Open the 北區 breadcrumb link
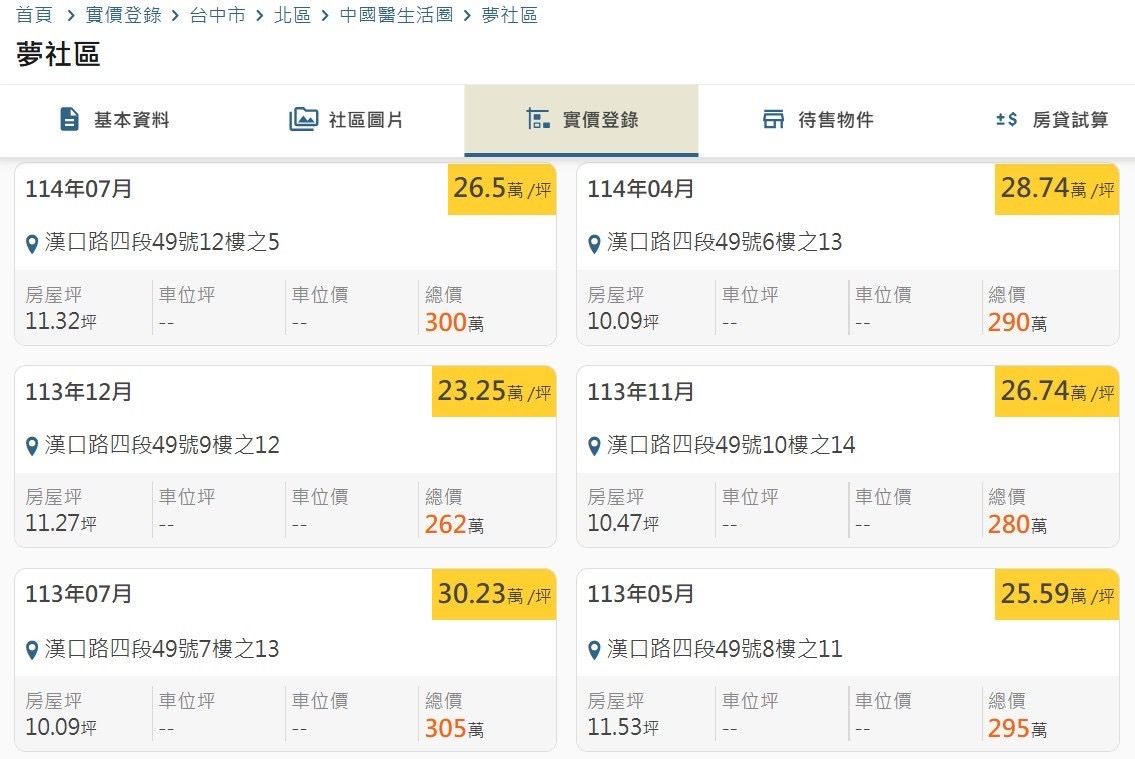This screenshot has height=759, width=1135. tap(292, 15)
